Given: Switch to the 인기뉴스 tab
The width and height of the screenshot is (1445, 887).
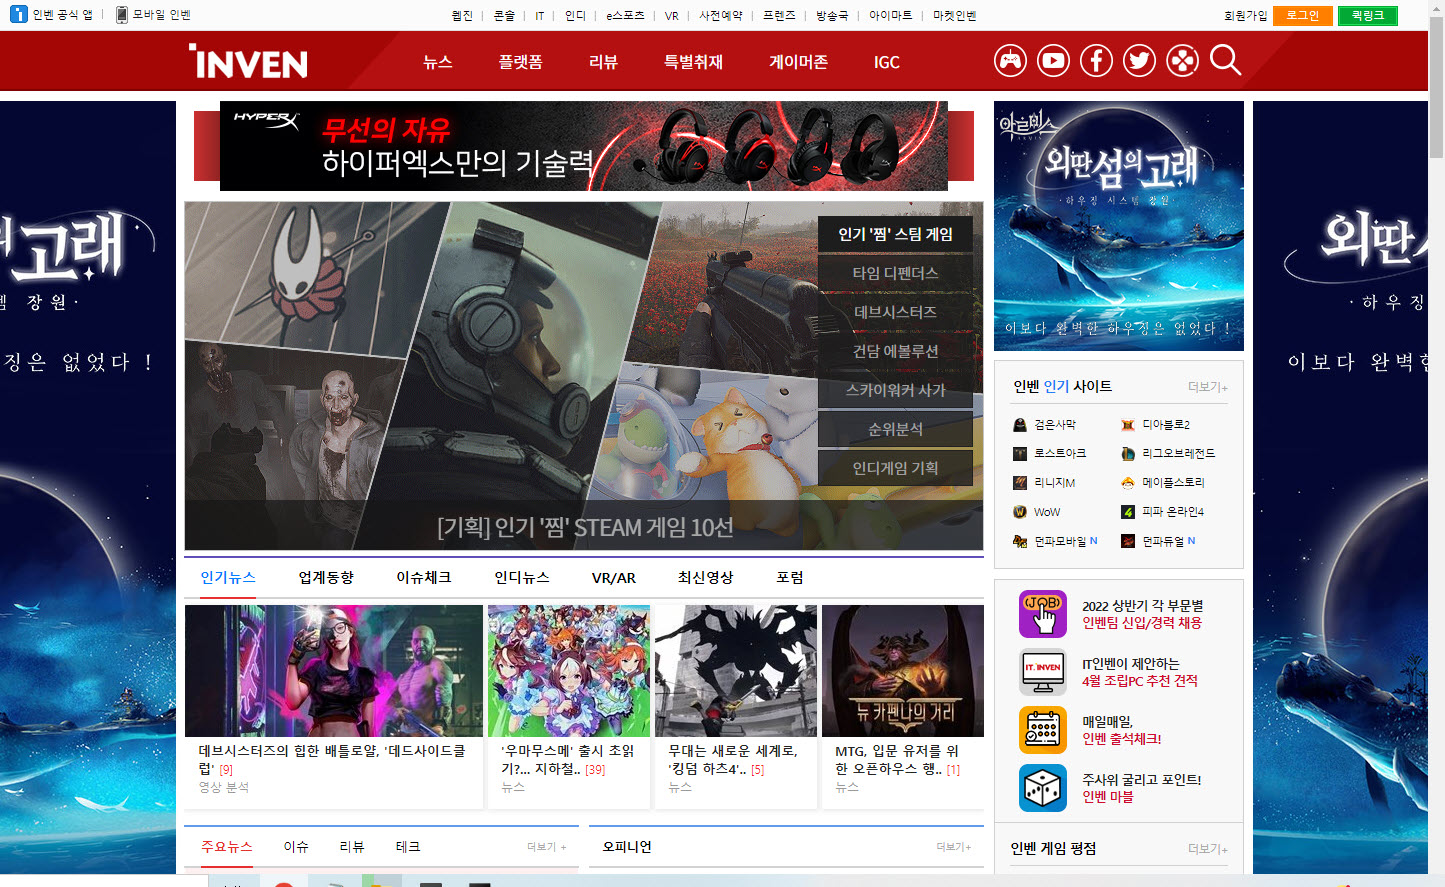Looking at the screenshot, I should (x=228, y=578).
